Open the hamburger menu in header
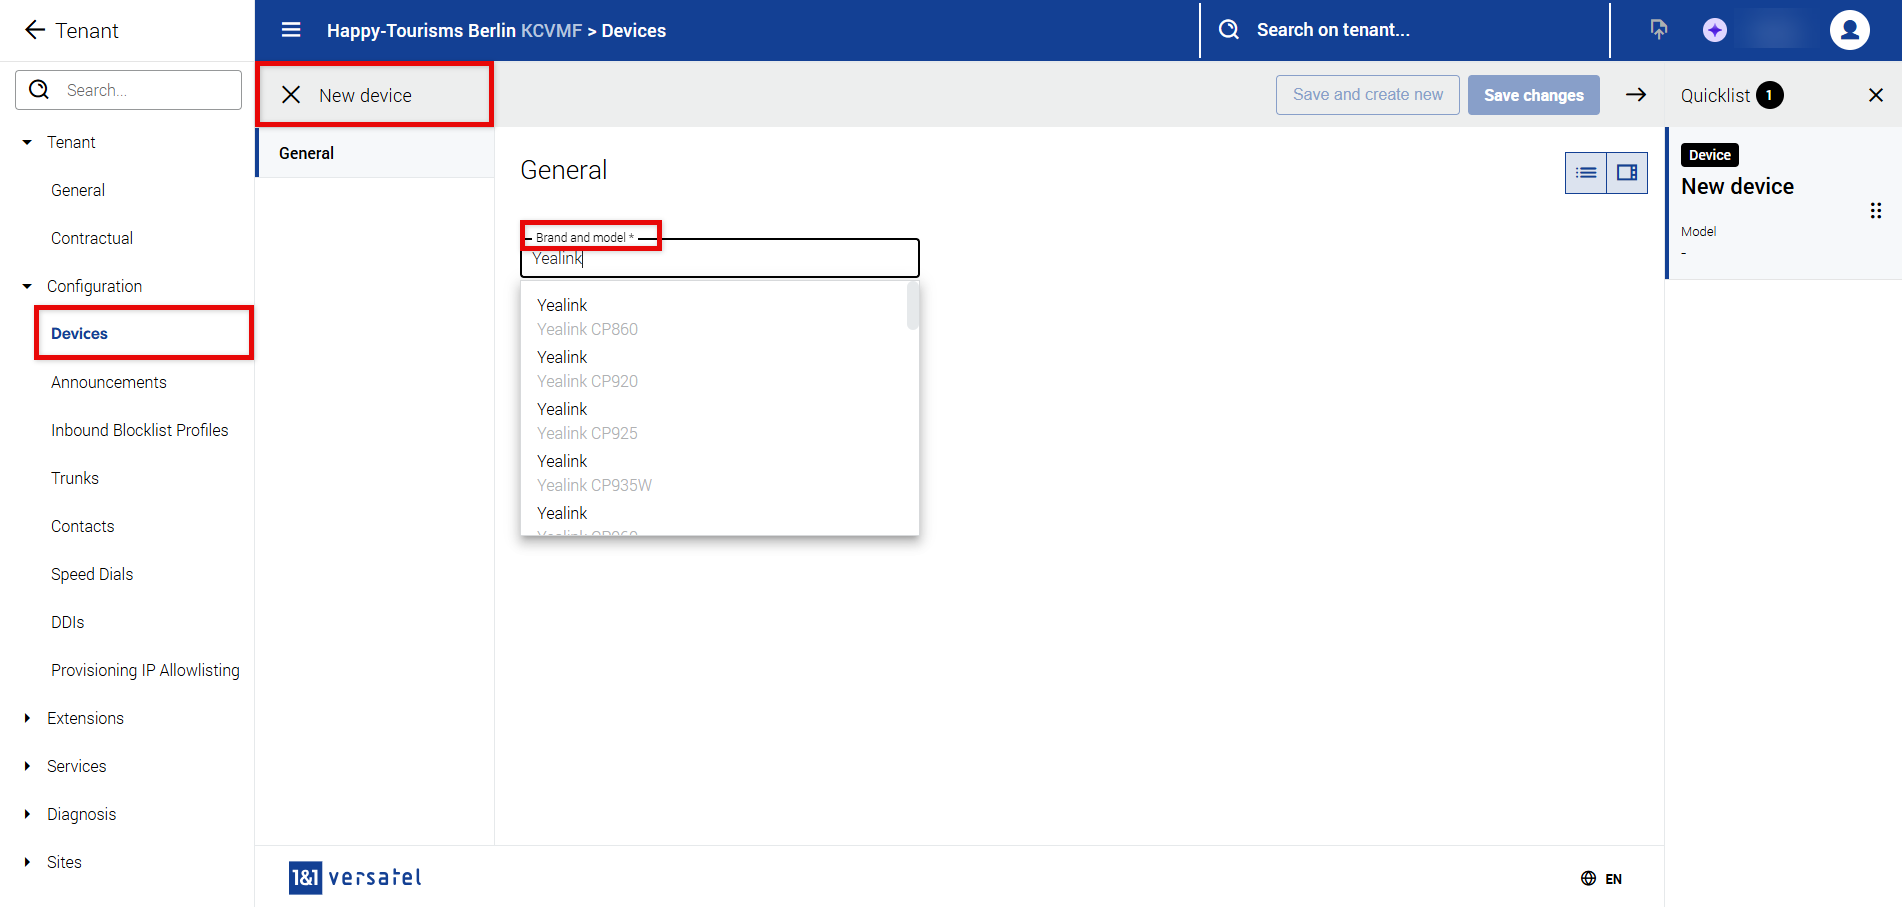The height and width of the screenshot is (907, 1902). 291,30
